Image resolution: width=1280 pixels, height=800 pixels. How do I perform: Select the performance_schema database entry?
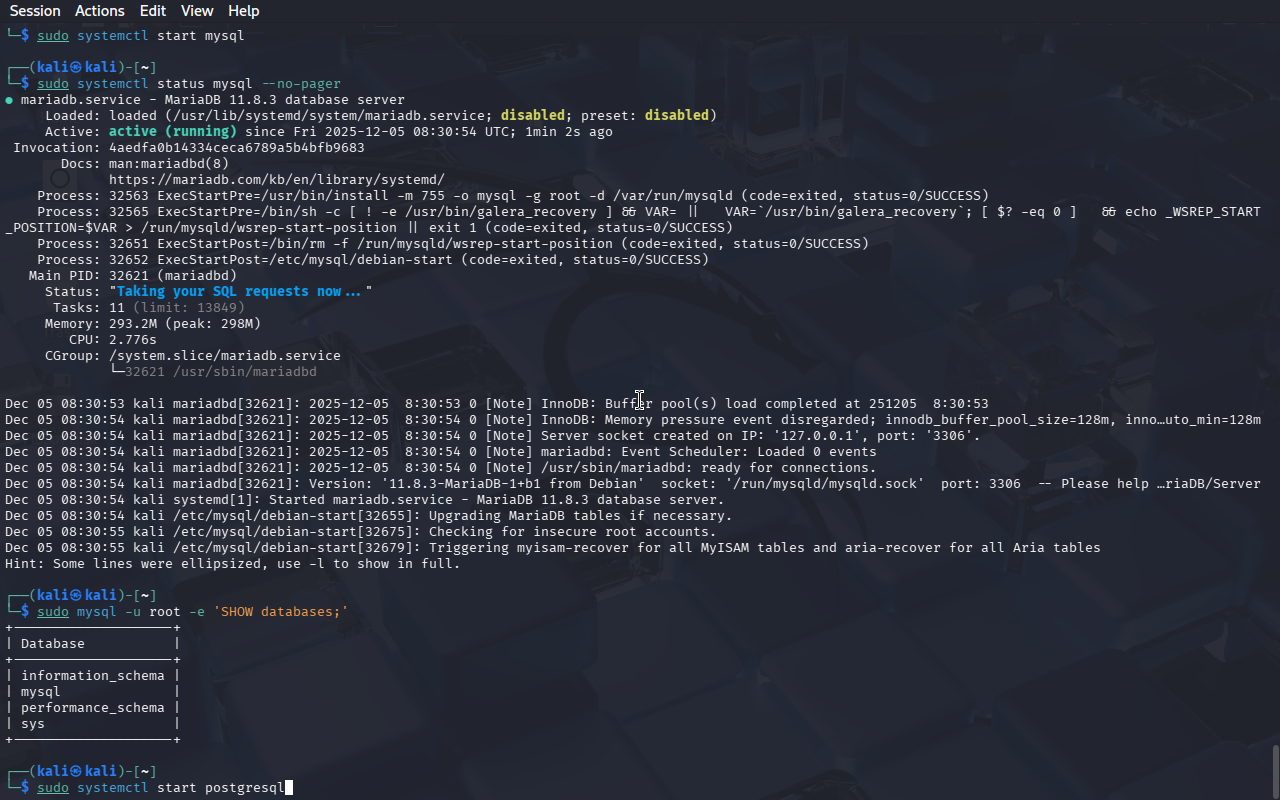92,707
